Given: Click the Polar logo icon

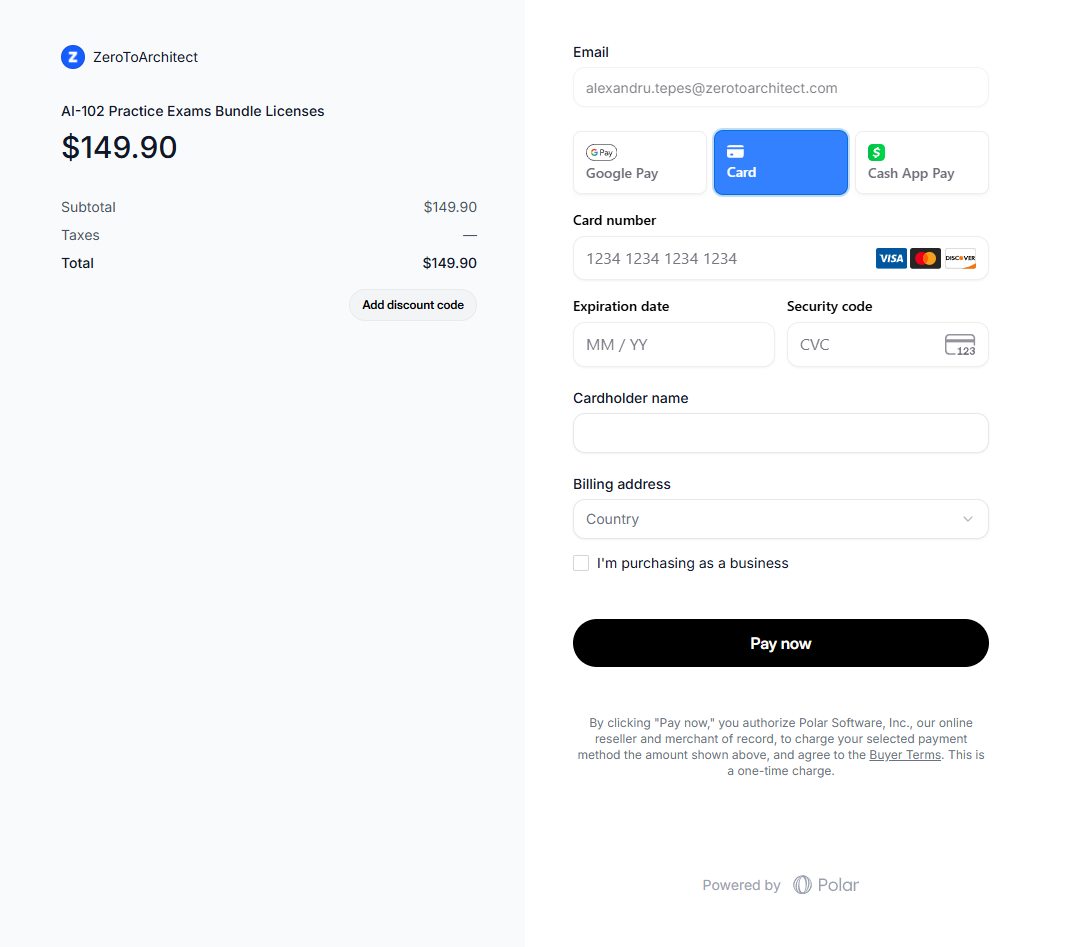Looking at the screenshot, I should click(802, 885).
